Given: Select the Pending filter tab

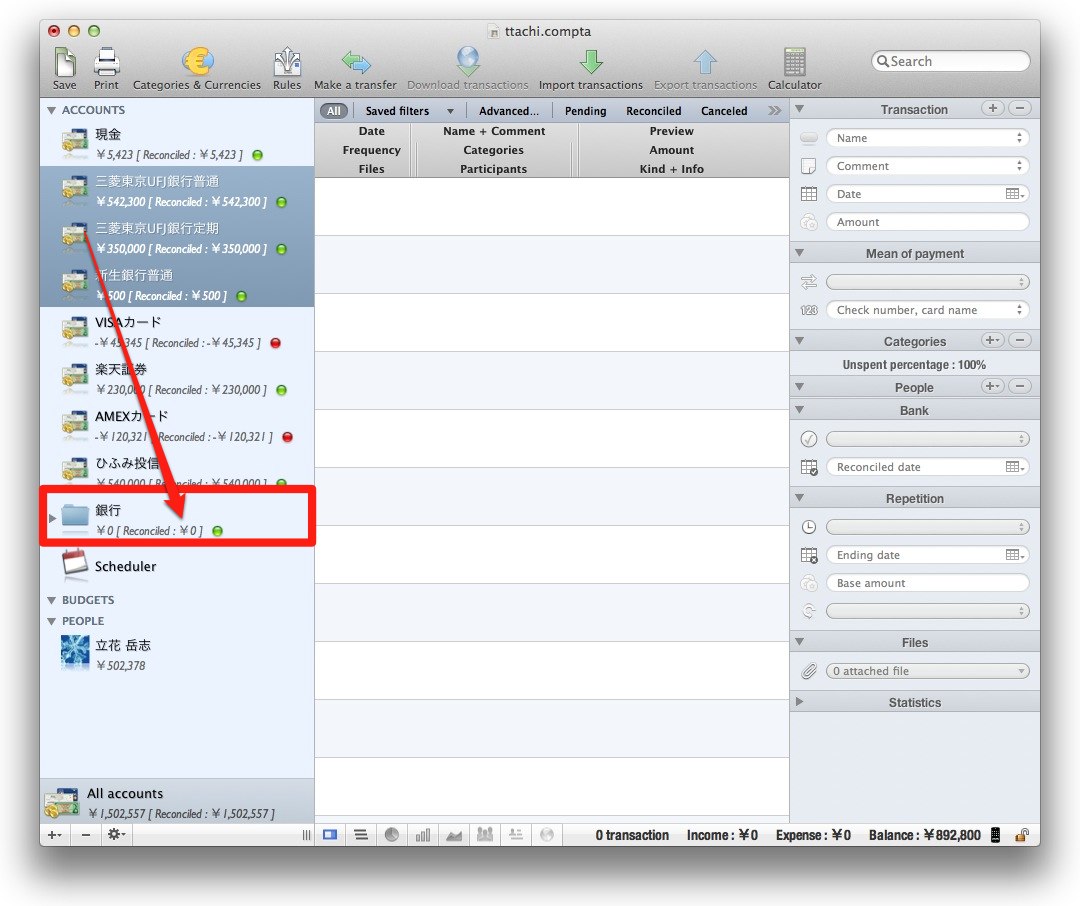Looking at the screenshot, I should [585, 111].
